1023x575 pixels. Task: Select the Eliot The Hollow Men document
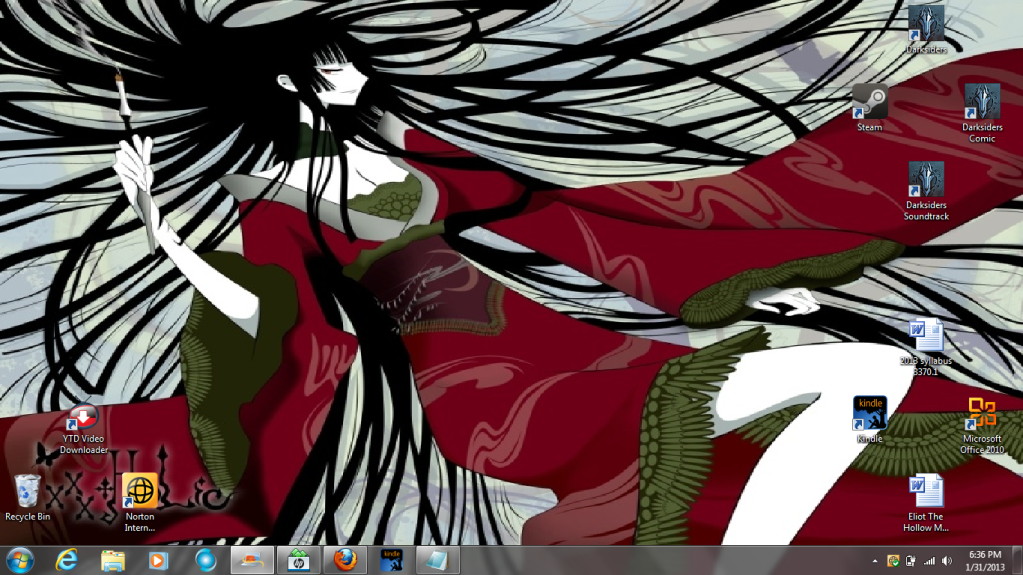(x=925, y=493)
